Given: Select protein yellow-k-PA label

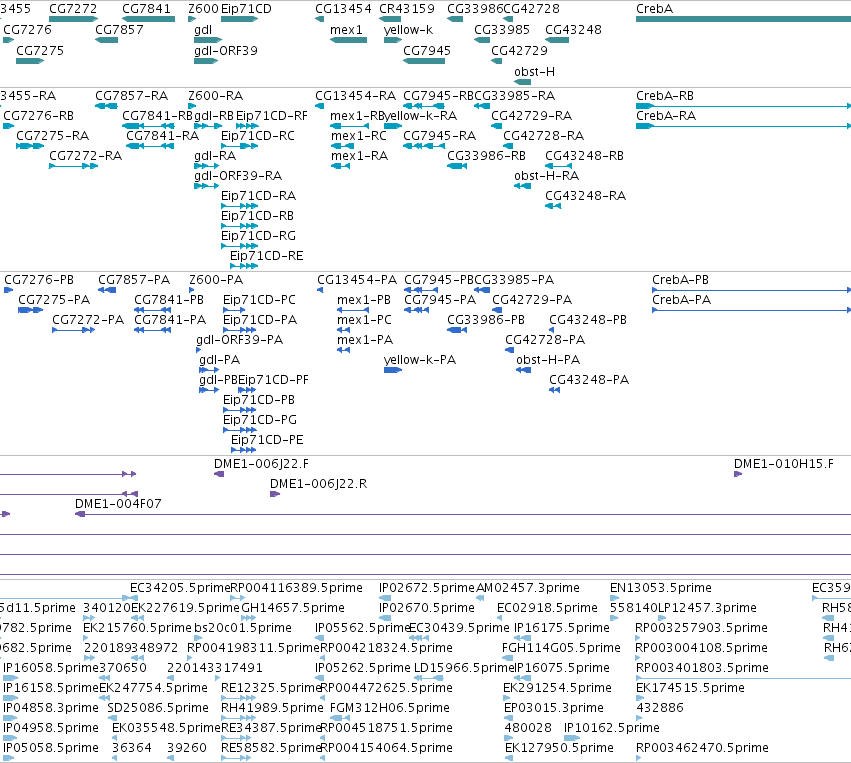Looking at the screenshot, I should [420, 360].
